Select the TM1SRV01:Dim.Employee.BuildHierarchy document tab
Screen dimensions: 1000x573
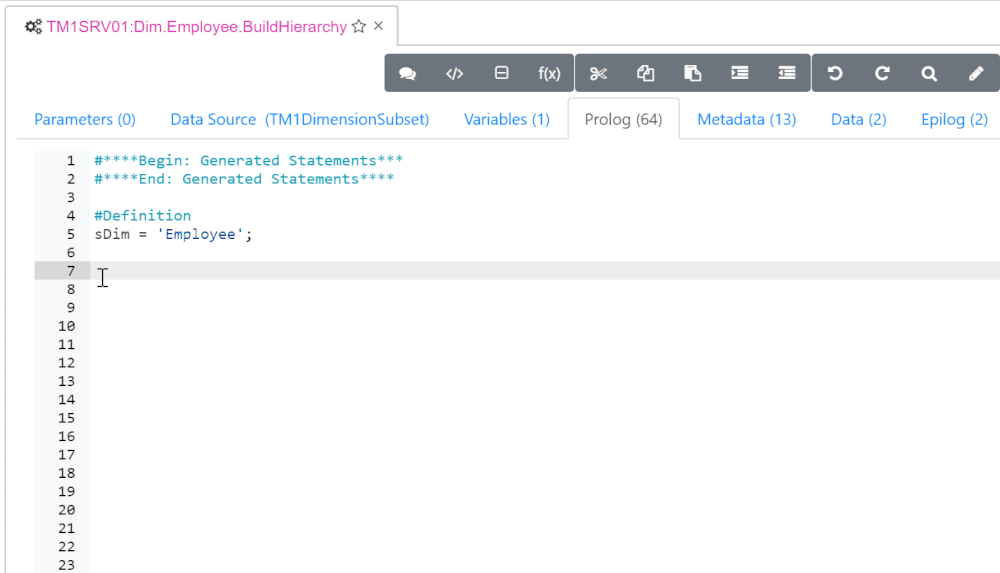tap(196, 27)
